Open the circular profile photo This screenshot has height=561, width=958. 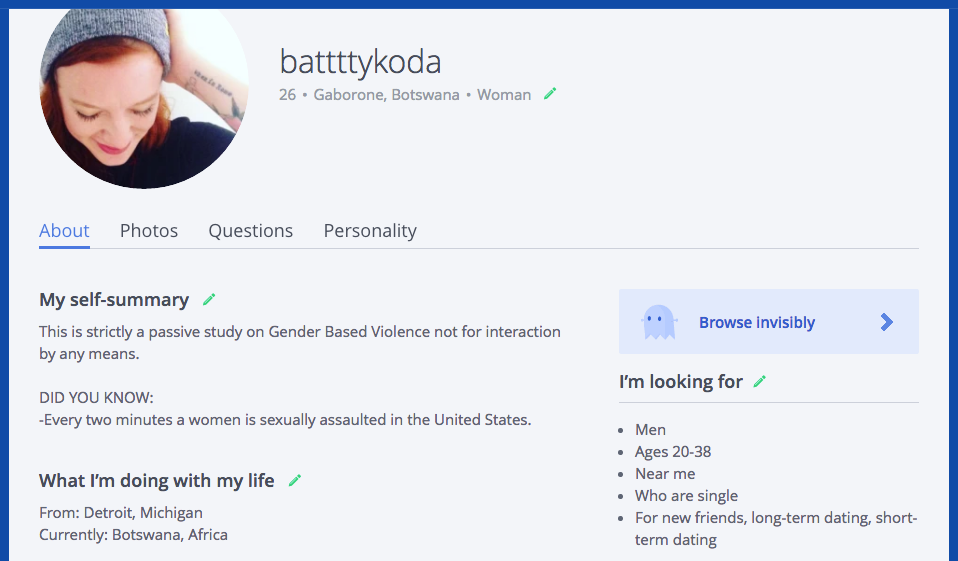144,98
